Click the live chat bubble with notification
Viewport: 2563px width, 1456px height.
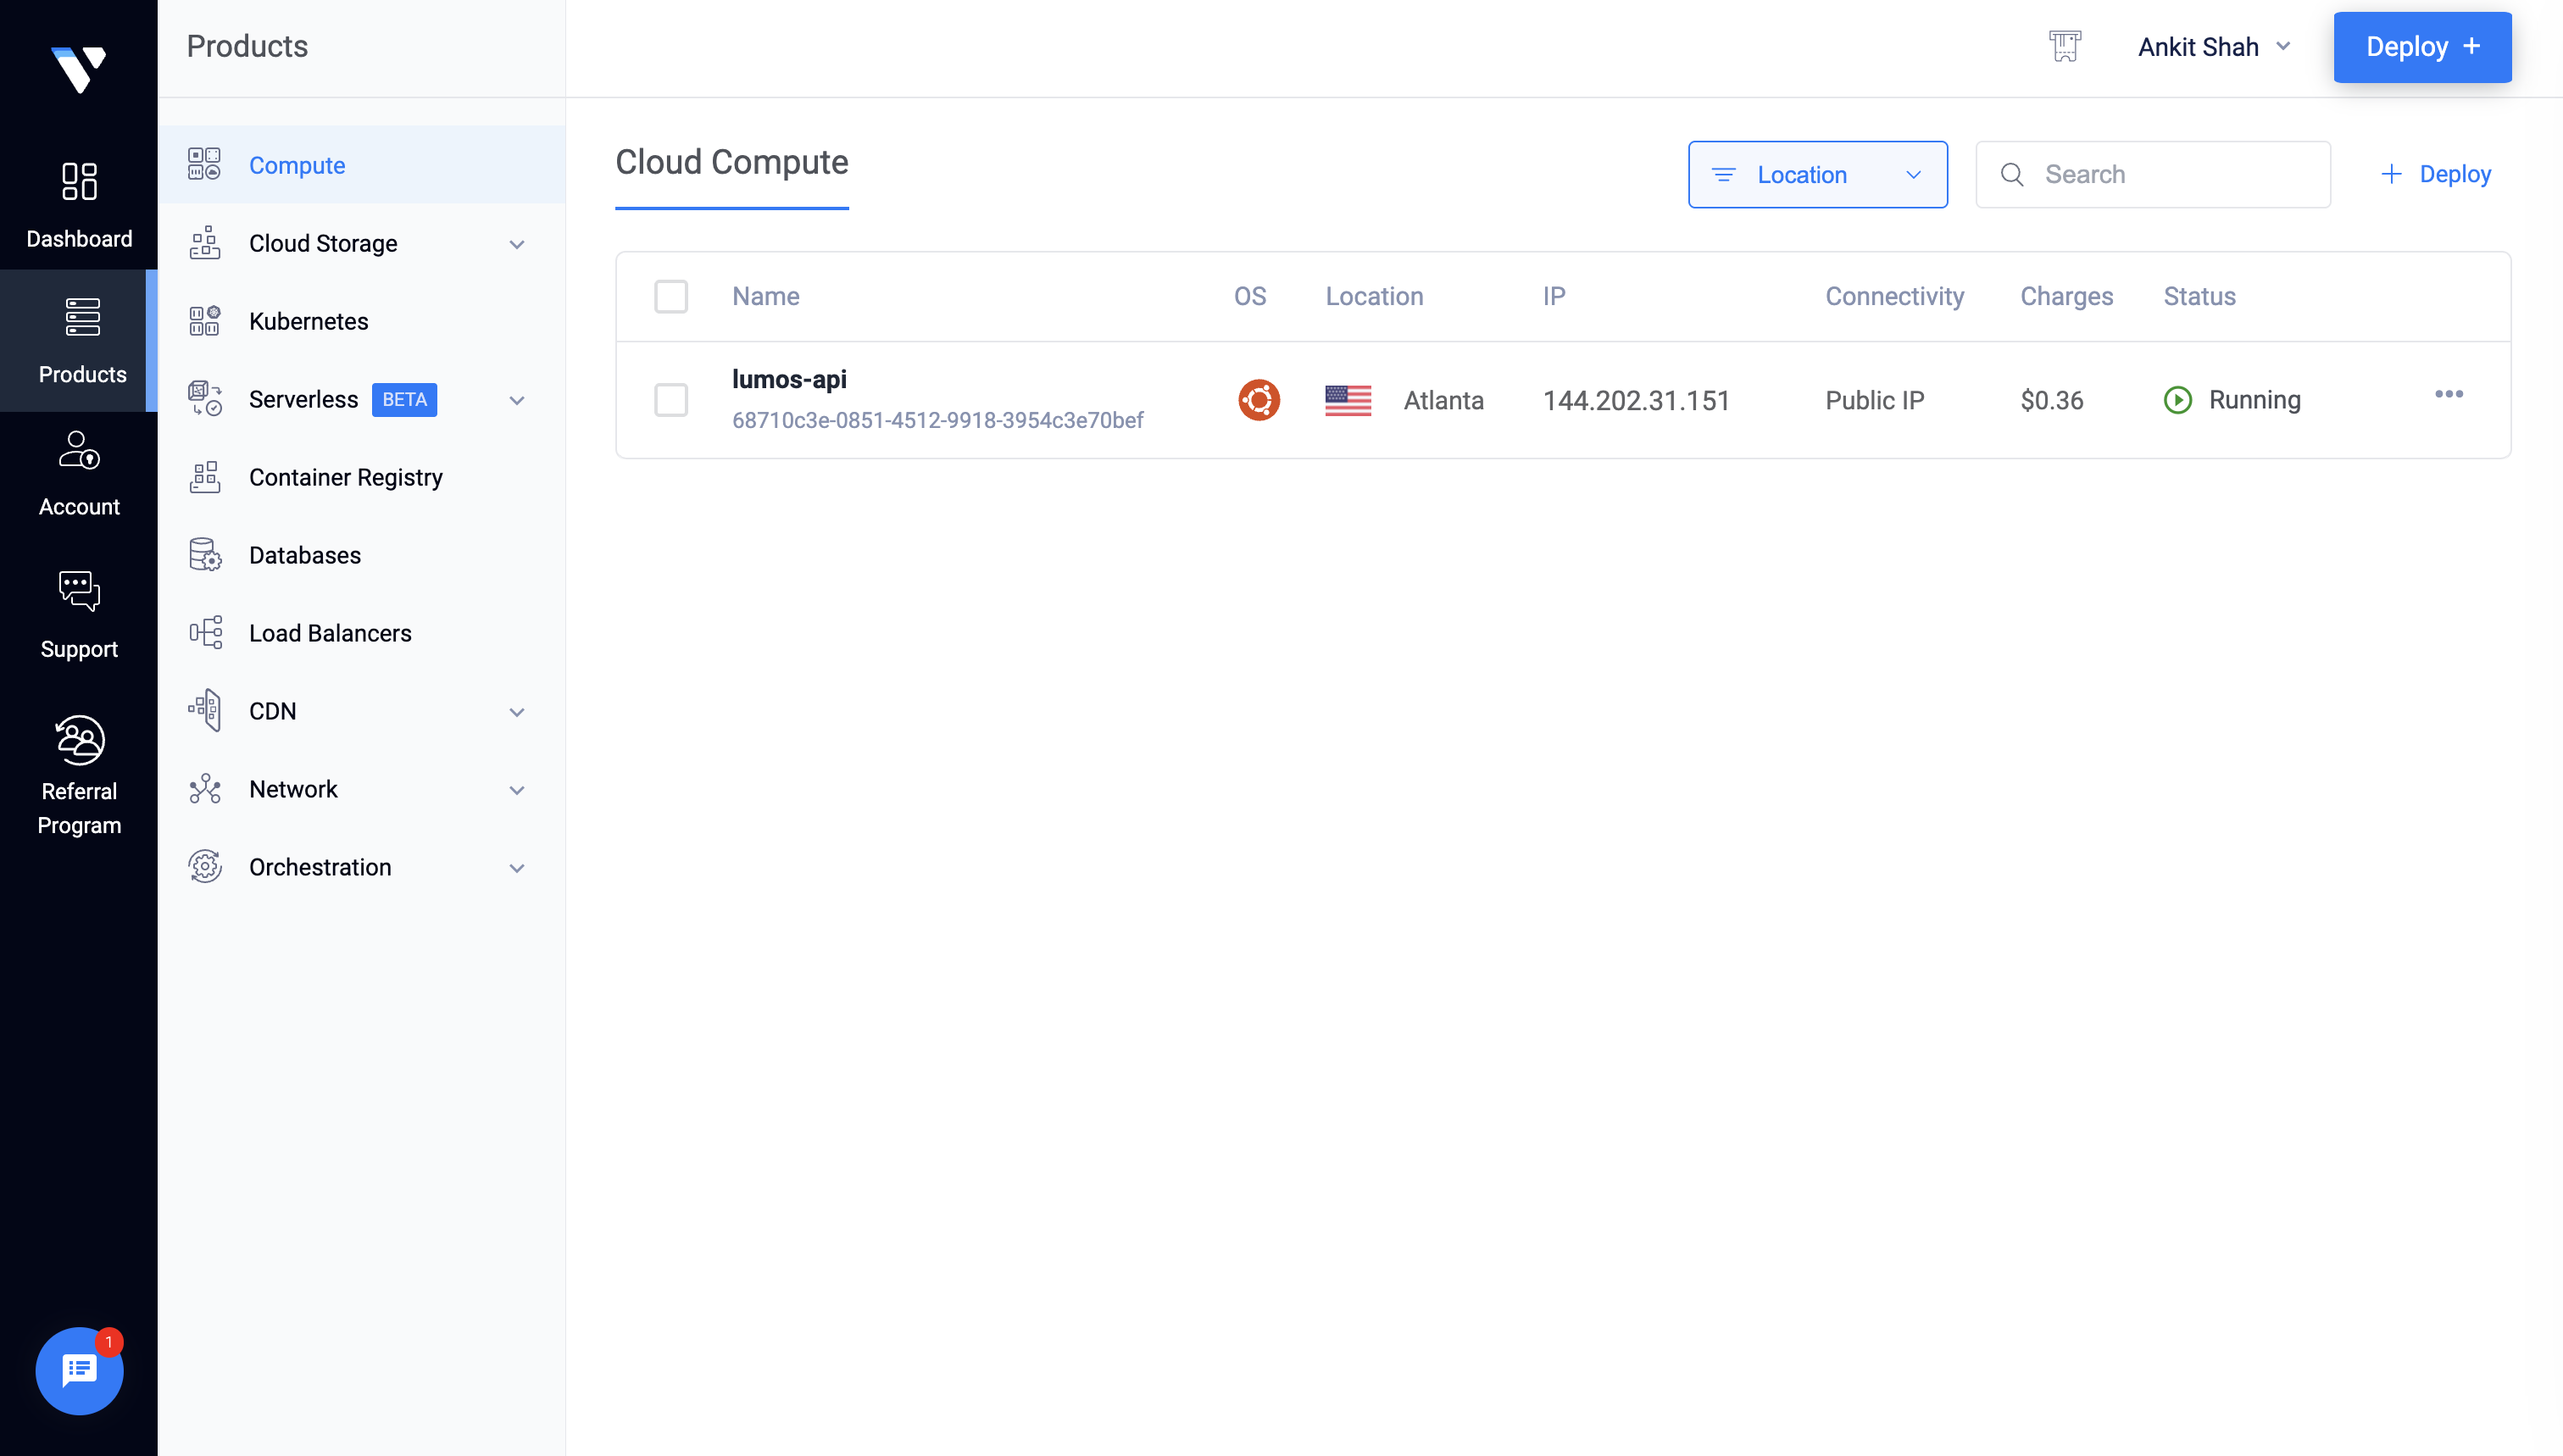point(79,1370)
